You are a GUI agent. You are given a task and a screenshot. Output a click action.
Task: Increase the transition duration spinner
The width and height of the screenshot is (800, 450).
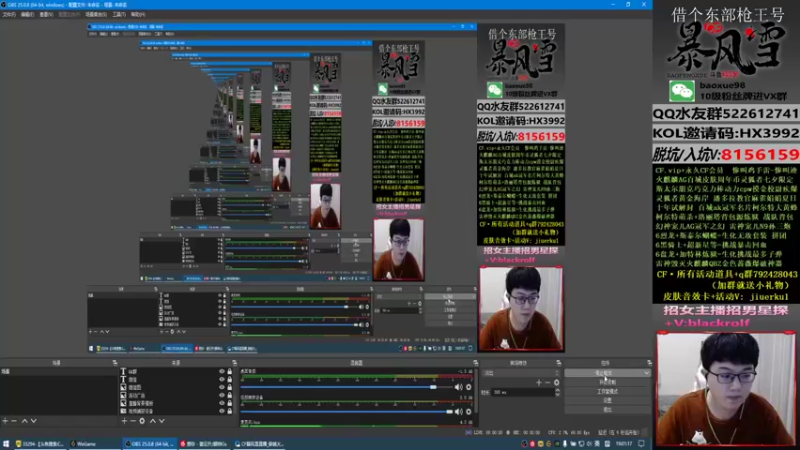click(557, 390)
